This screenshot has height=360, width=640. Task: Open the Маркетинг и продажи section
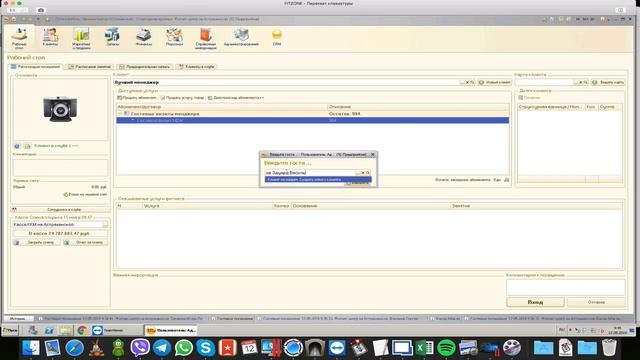pos(81,38)
